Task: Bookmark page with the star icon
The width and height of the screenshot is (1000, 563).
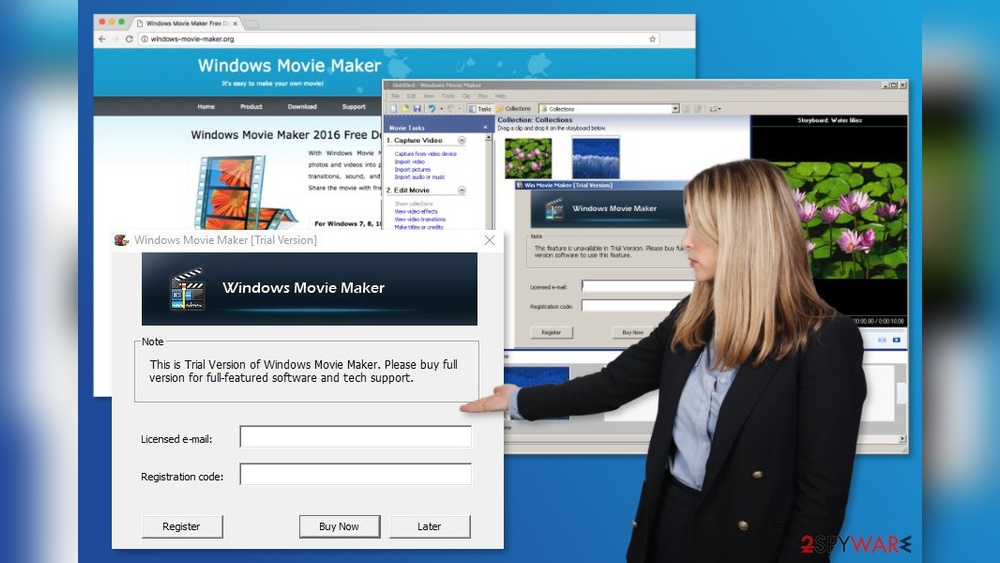Action: tap(652, 39)
